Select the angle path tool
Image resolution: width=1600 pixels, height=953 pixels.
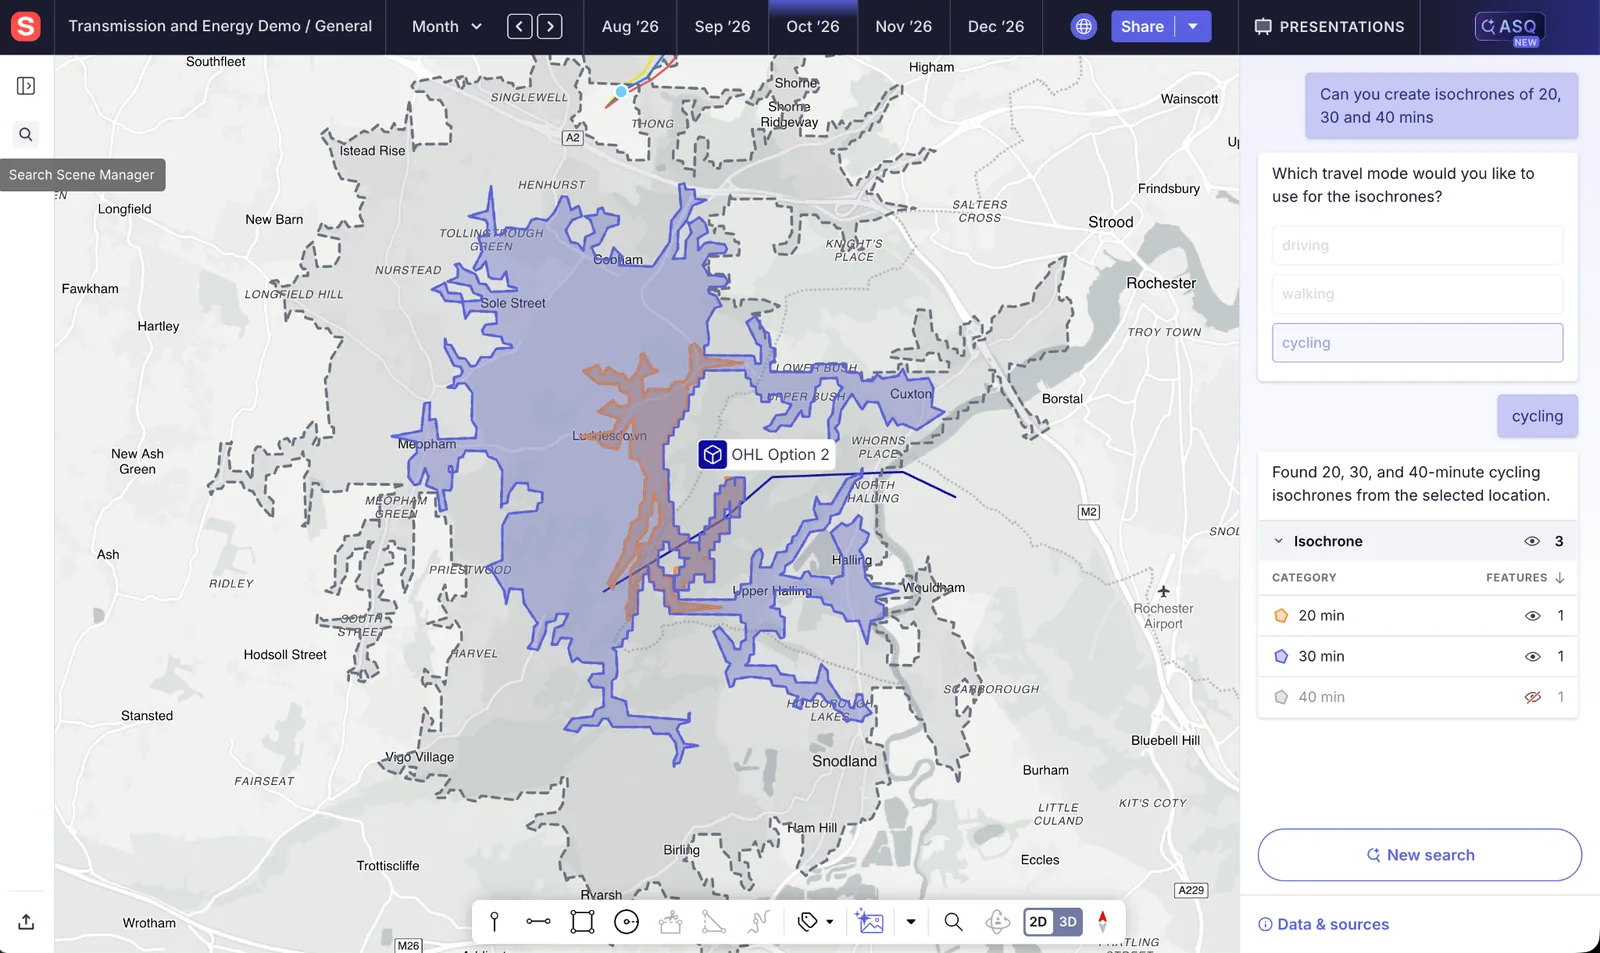714,921
